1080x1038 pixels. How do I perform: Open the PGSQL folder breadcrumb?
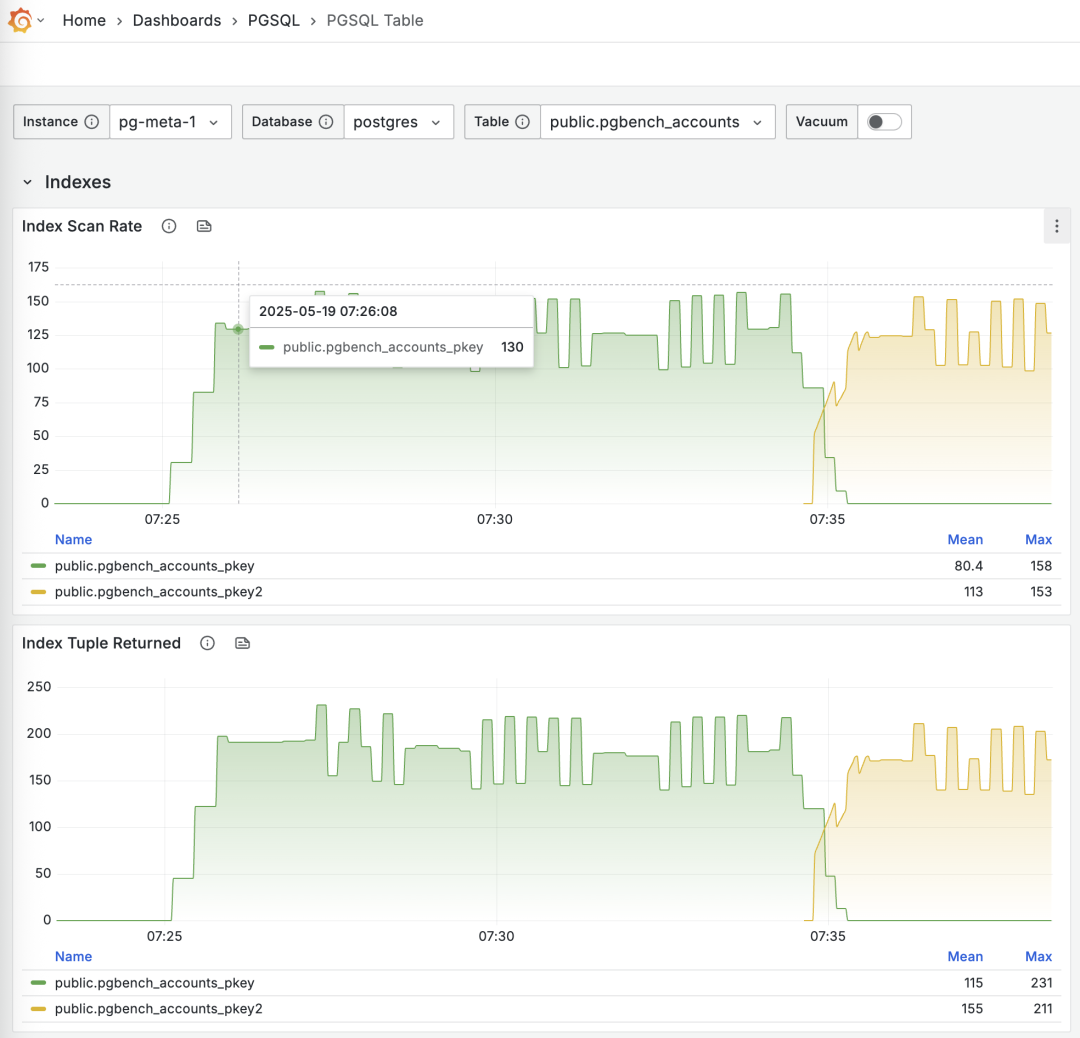point(274,20)
